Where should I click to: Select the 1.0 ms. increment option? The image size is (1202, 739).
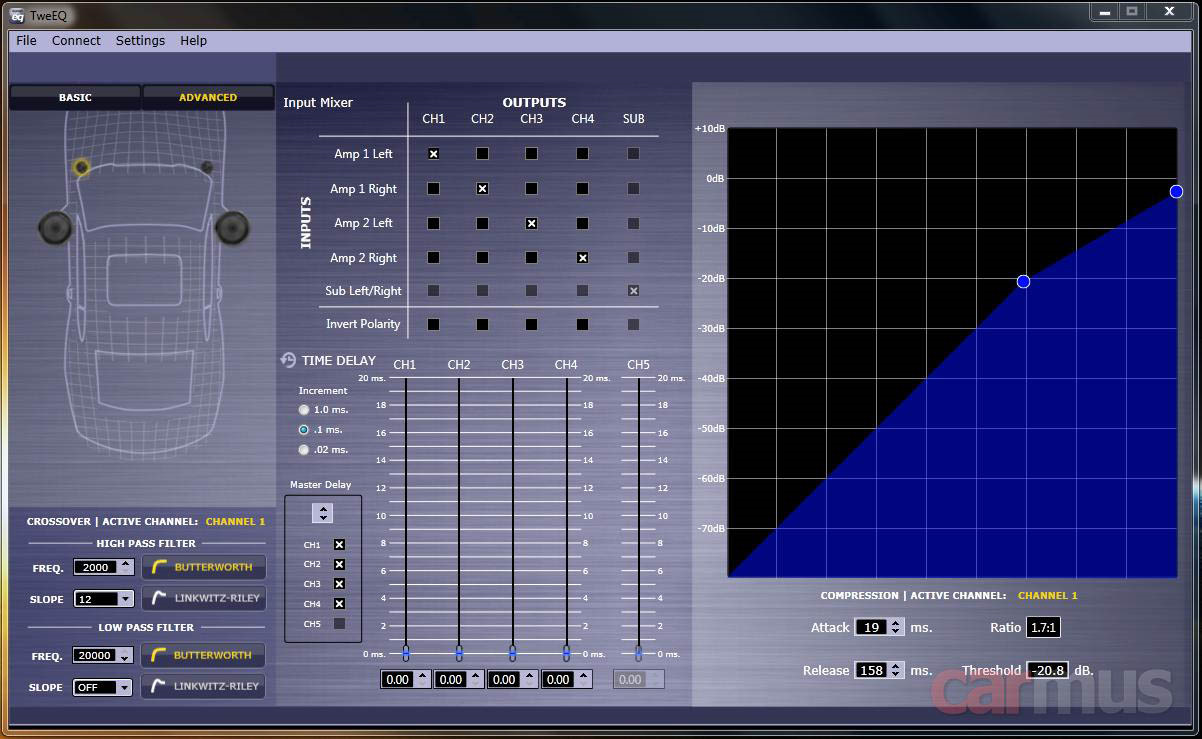304,410
